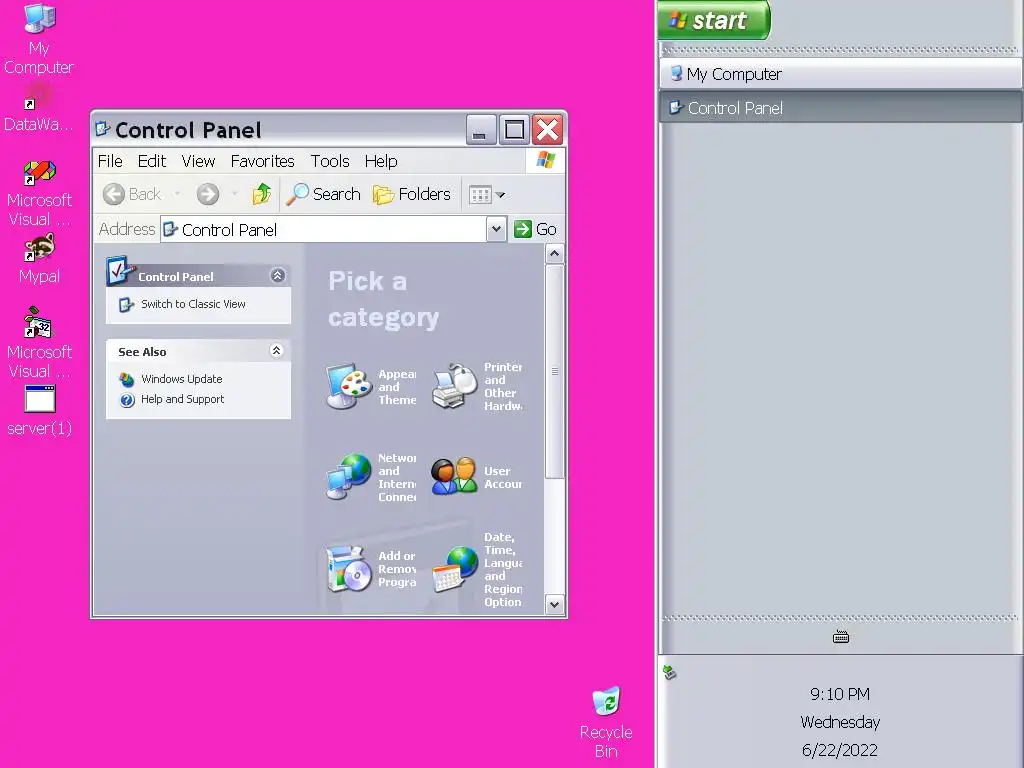Click the 6/22/2022 date text

tap(840, 750)
